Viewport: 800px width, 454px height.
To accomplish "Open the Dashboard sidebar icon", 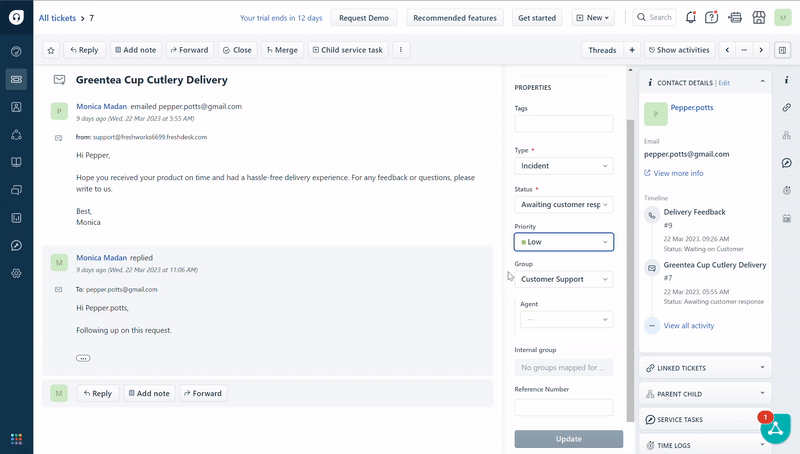I will tap(16, 51).
